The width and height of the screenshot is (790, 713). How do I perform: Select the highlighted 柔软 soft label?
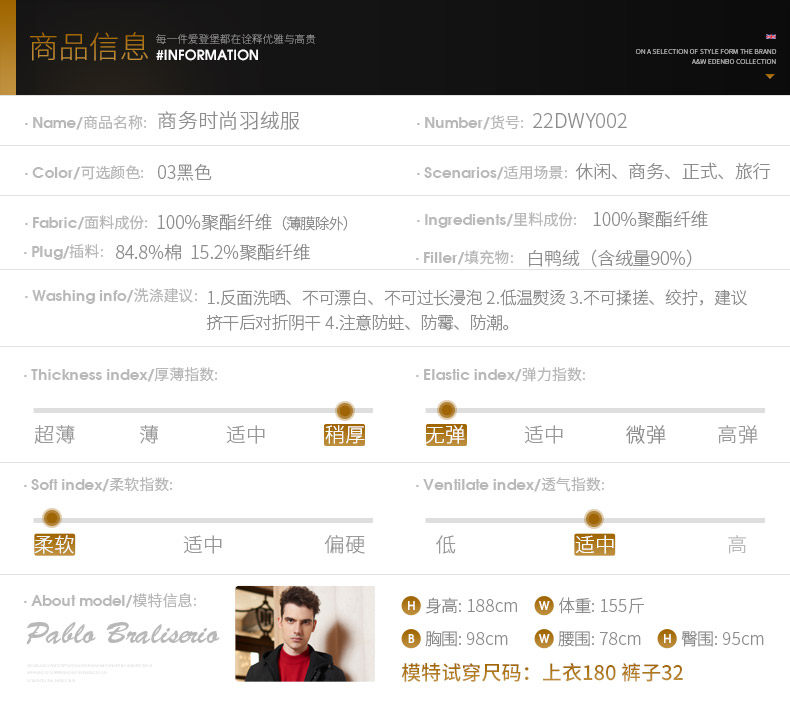(54, 545)
